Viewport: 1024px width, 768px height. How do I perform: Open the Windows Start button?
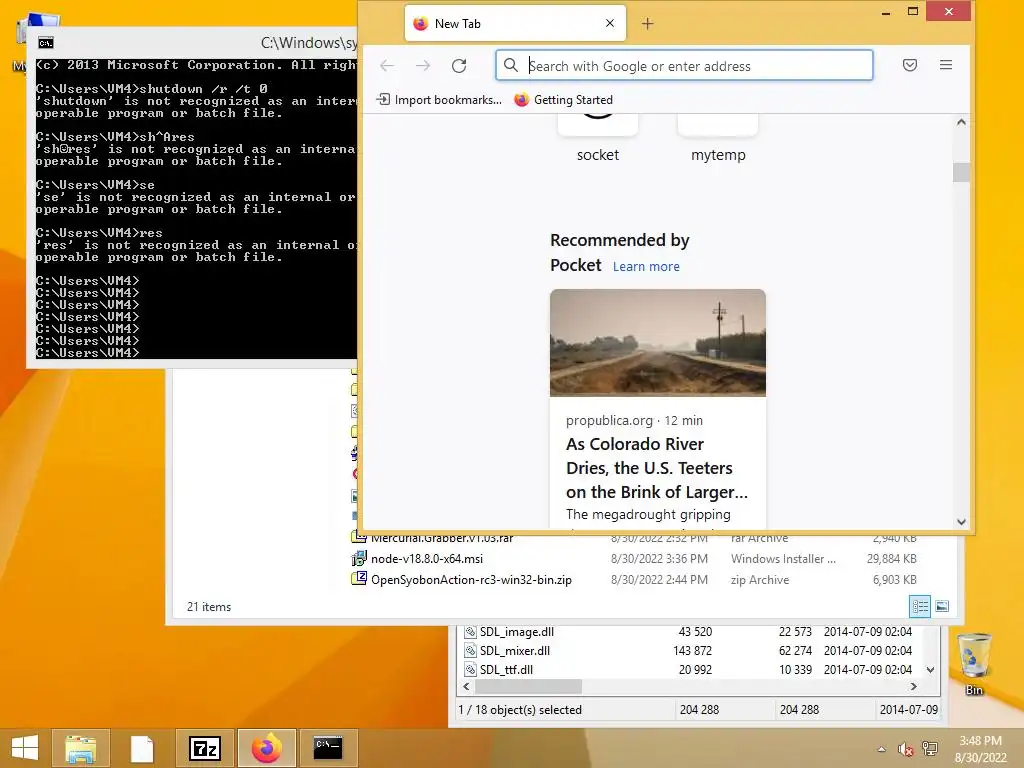[x=25, y=748]
